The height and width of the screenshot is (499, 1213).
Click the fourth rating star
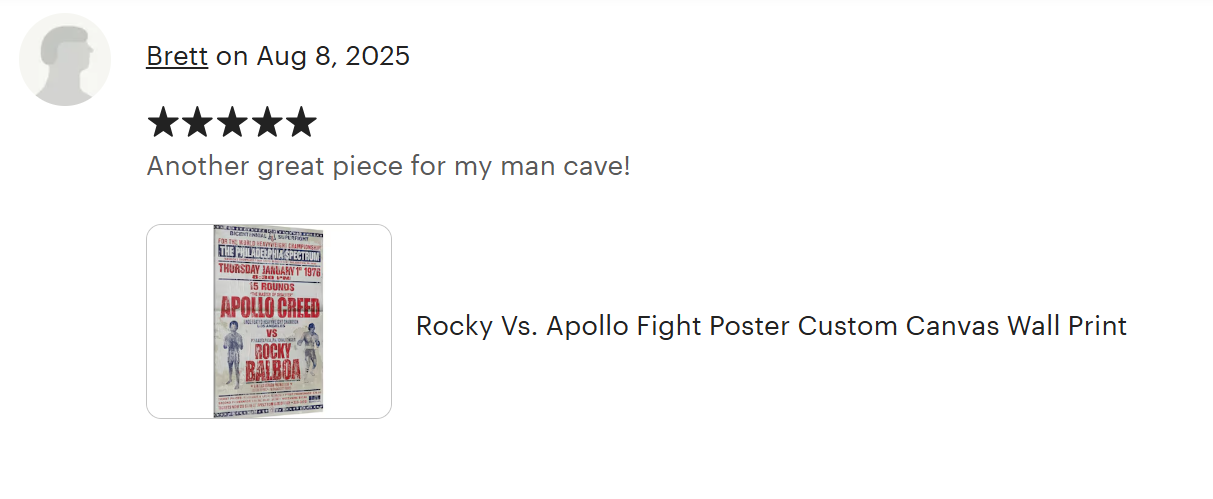266,124
